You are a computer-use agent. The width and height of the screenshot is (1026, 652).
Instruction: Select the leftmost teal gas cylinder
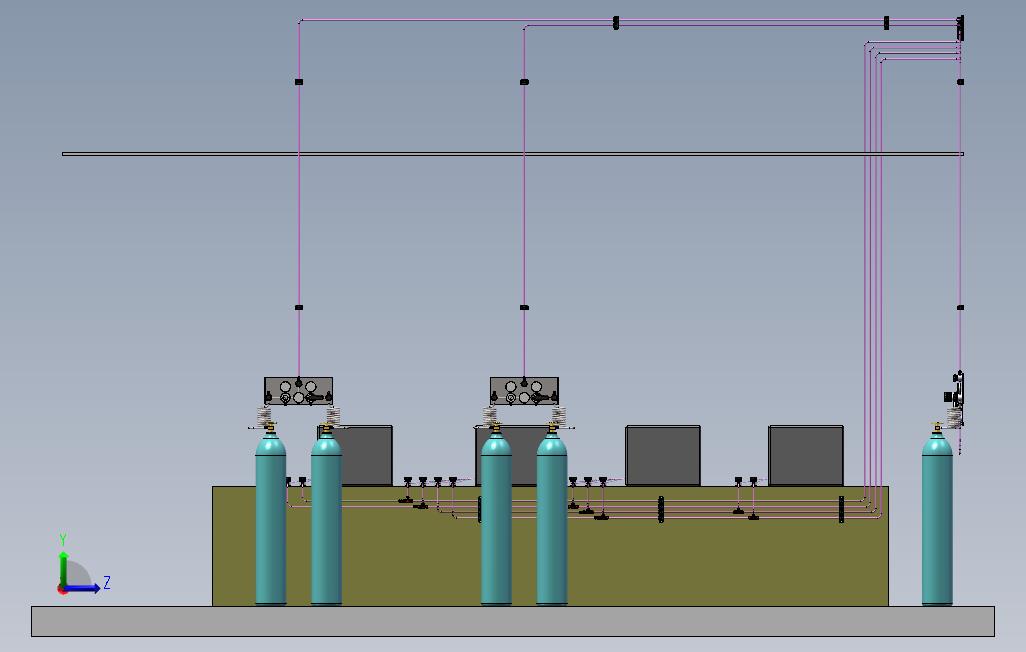click(270, 520)
